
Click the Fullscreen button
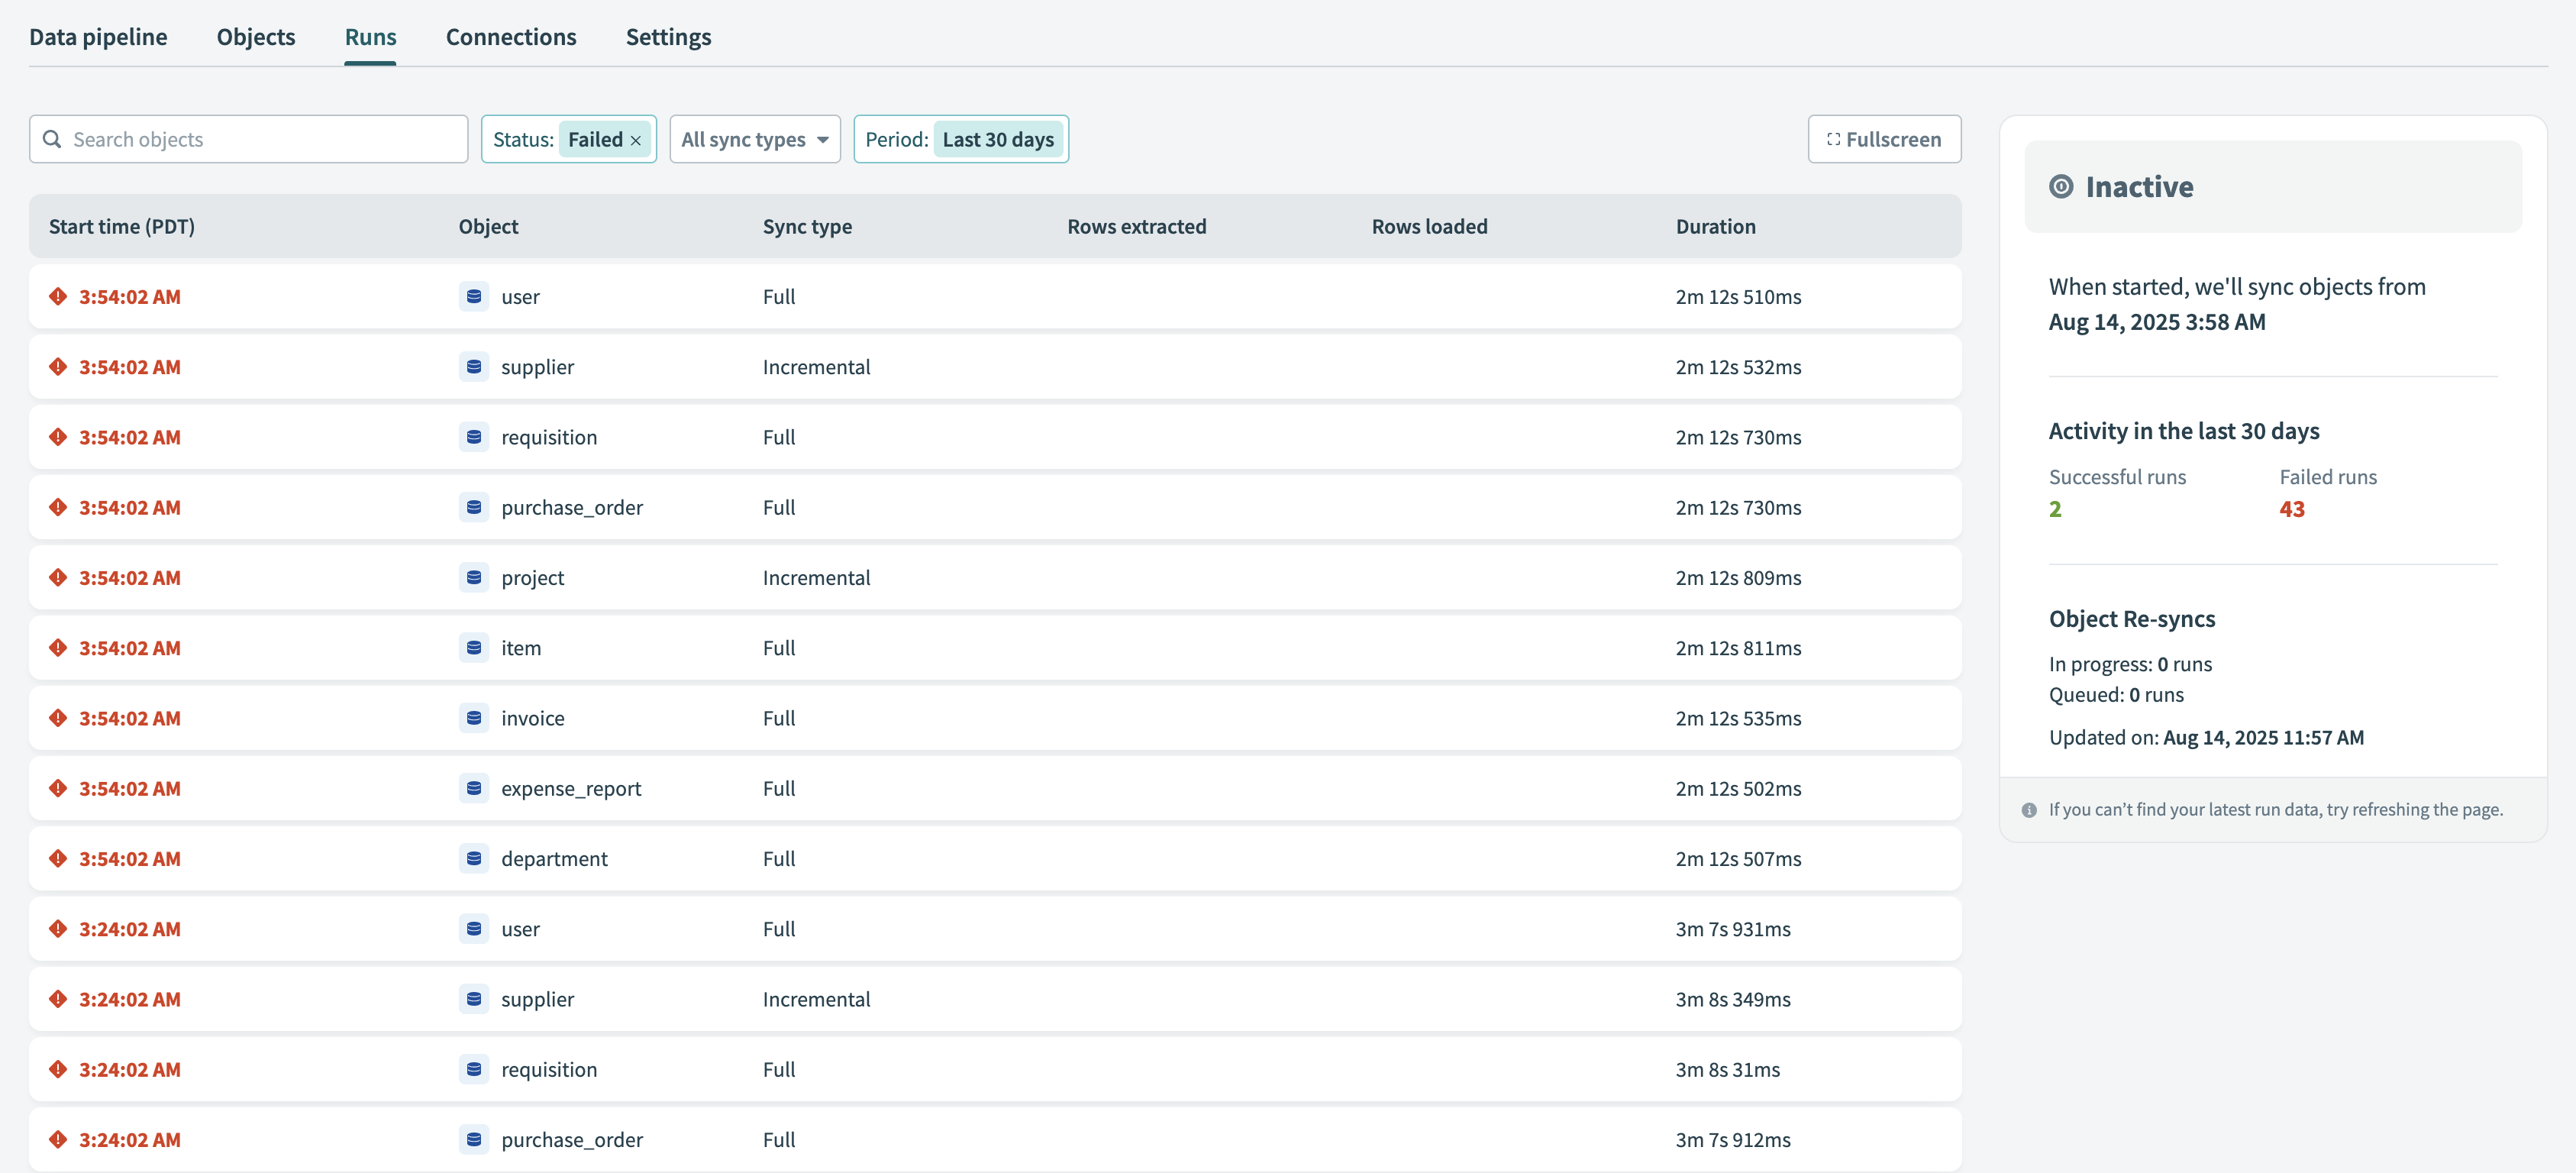tap(1884, 139)
